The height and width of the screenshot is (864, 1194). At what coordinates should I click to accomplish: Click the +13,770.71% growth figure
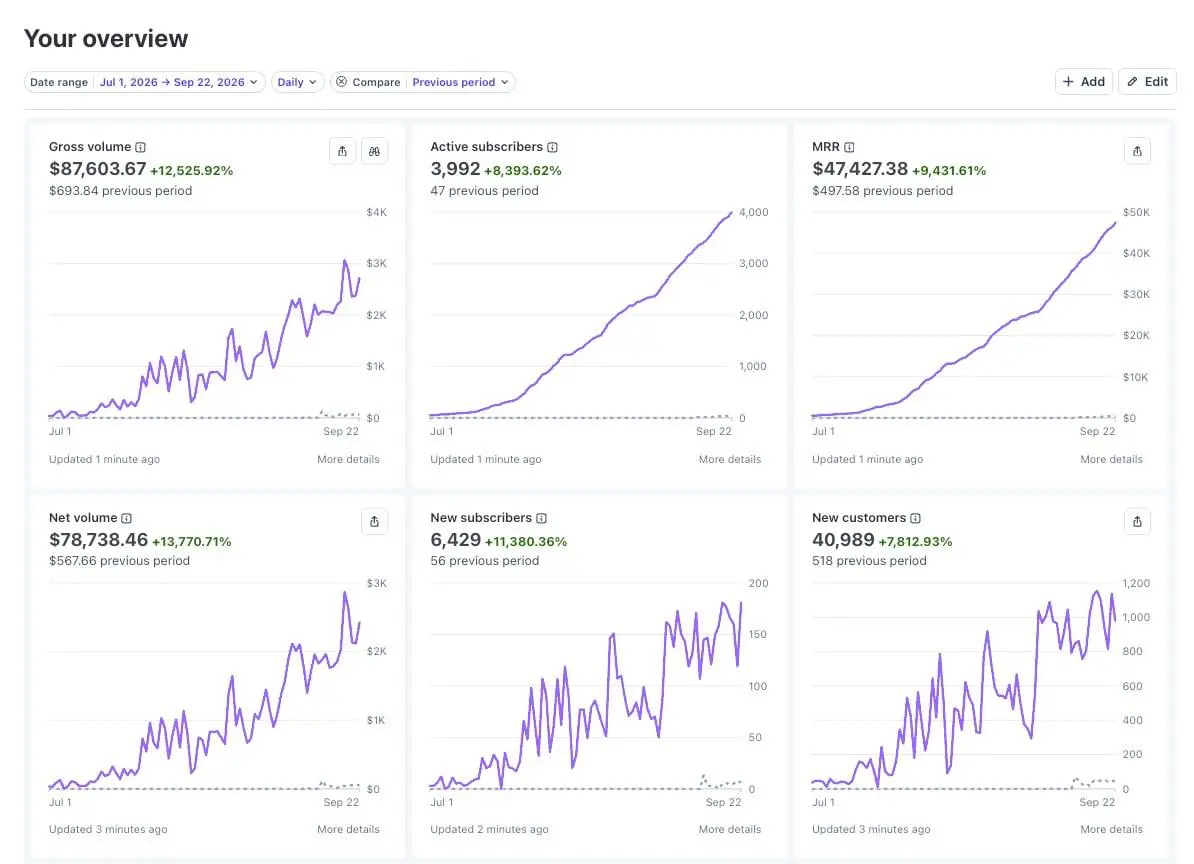[192, 541]
